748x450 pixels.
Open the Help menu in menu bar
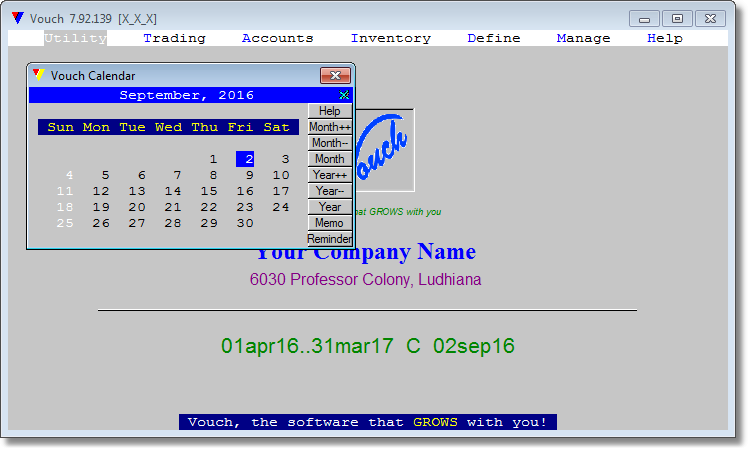665,38
